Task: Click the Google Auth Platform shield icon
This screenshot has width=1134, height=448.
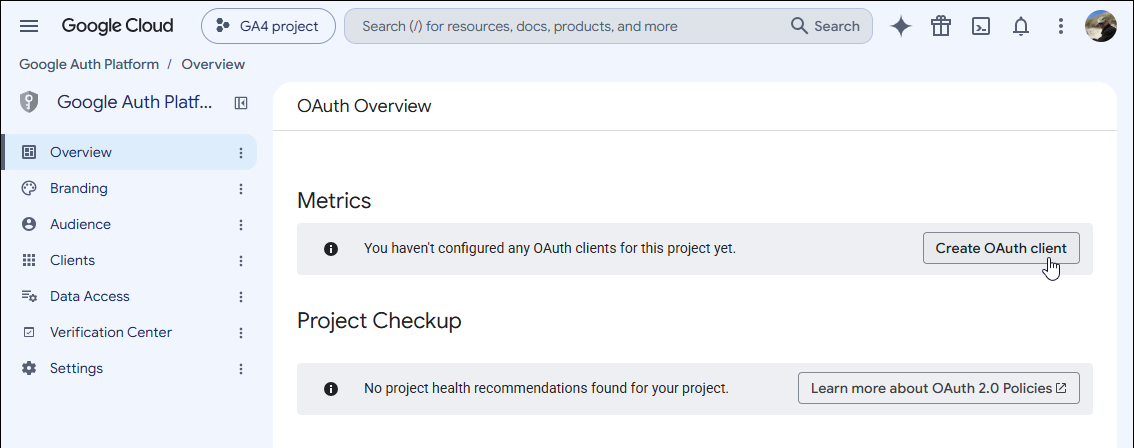Action: point(29,102)
